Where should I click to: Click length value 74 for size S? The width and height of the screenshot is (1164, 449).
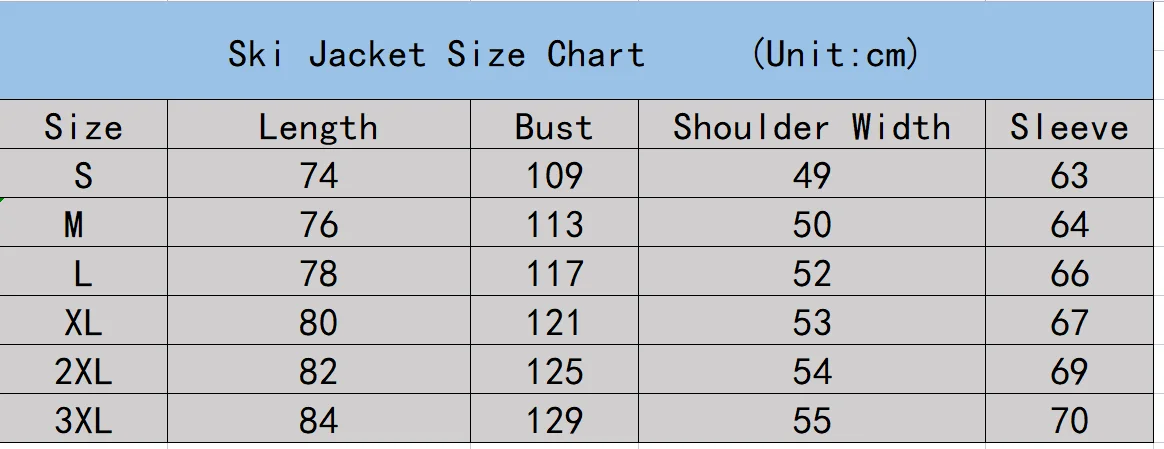click(318, 176)
